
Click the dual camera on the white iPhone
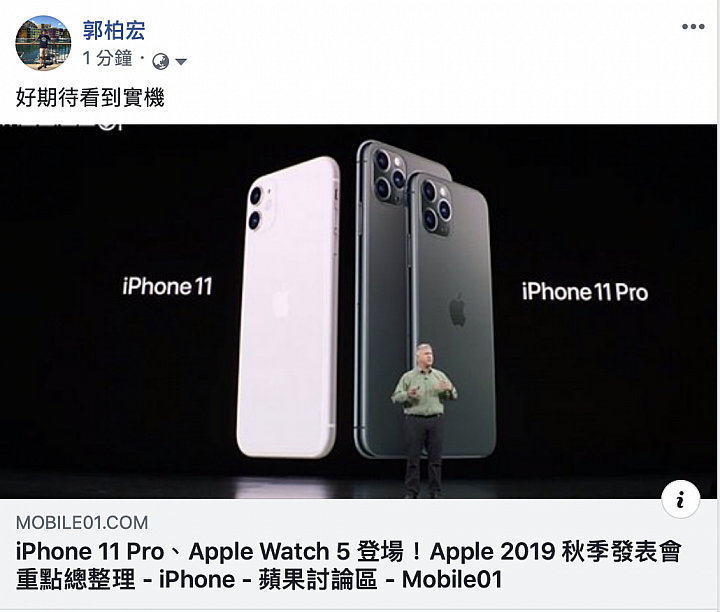[x=260, y=208]
